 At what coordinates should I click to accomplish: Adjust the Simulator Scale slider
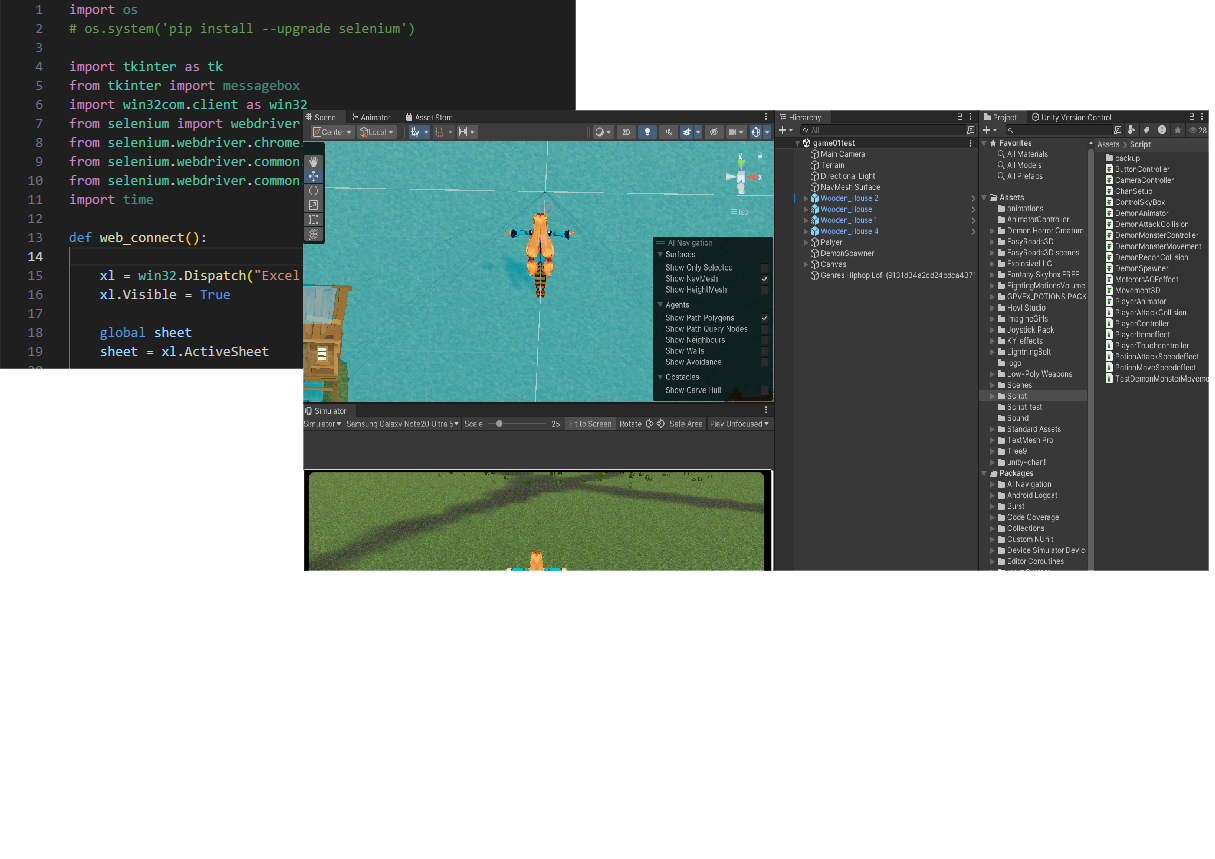[498, 424]
